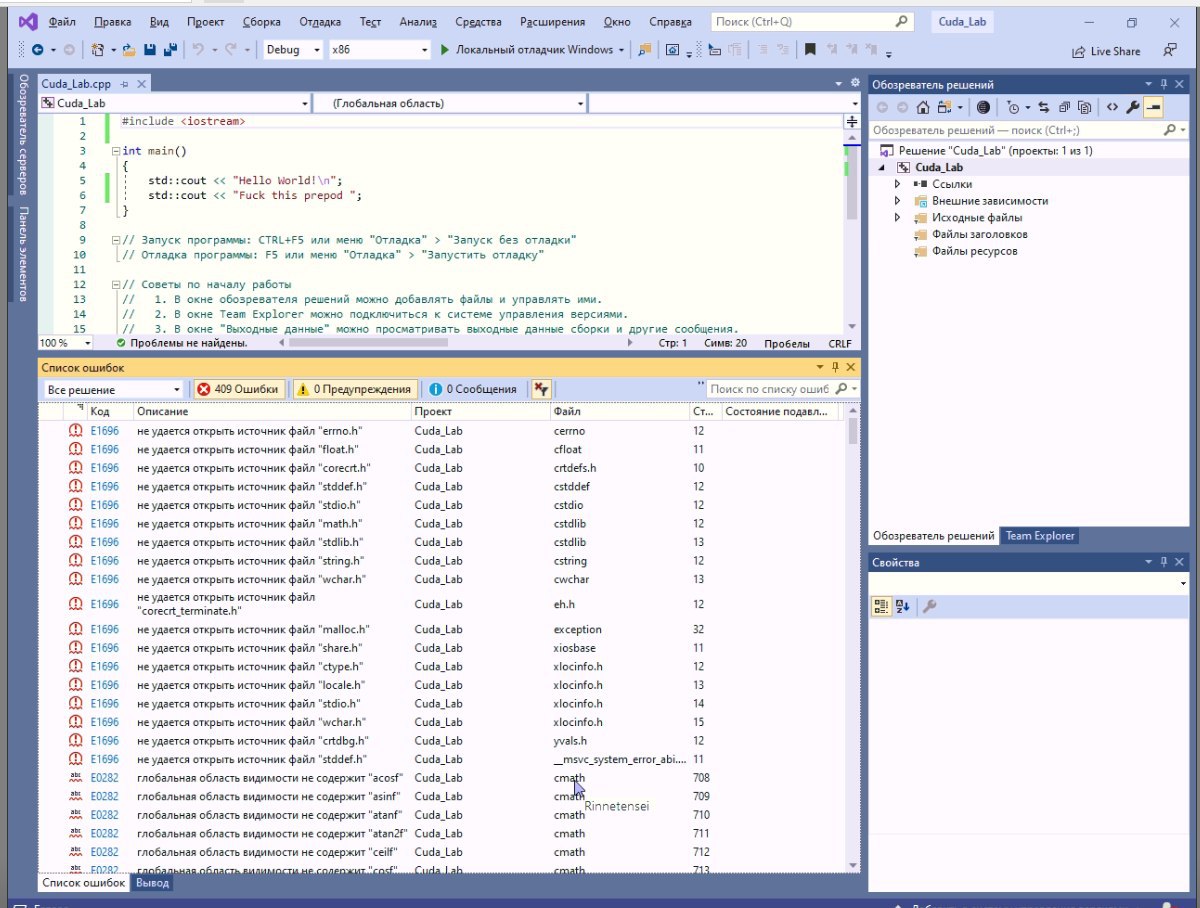Open the Debug menu
Image resolution: width=1200 pixels, height=908 pixels.
[x=319, y=21]
